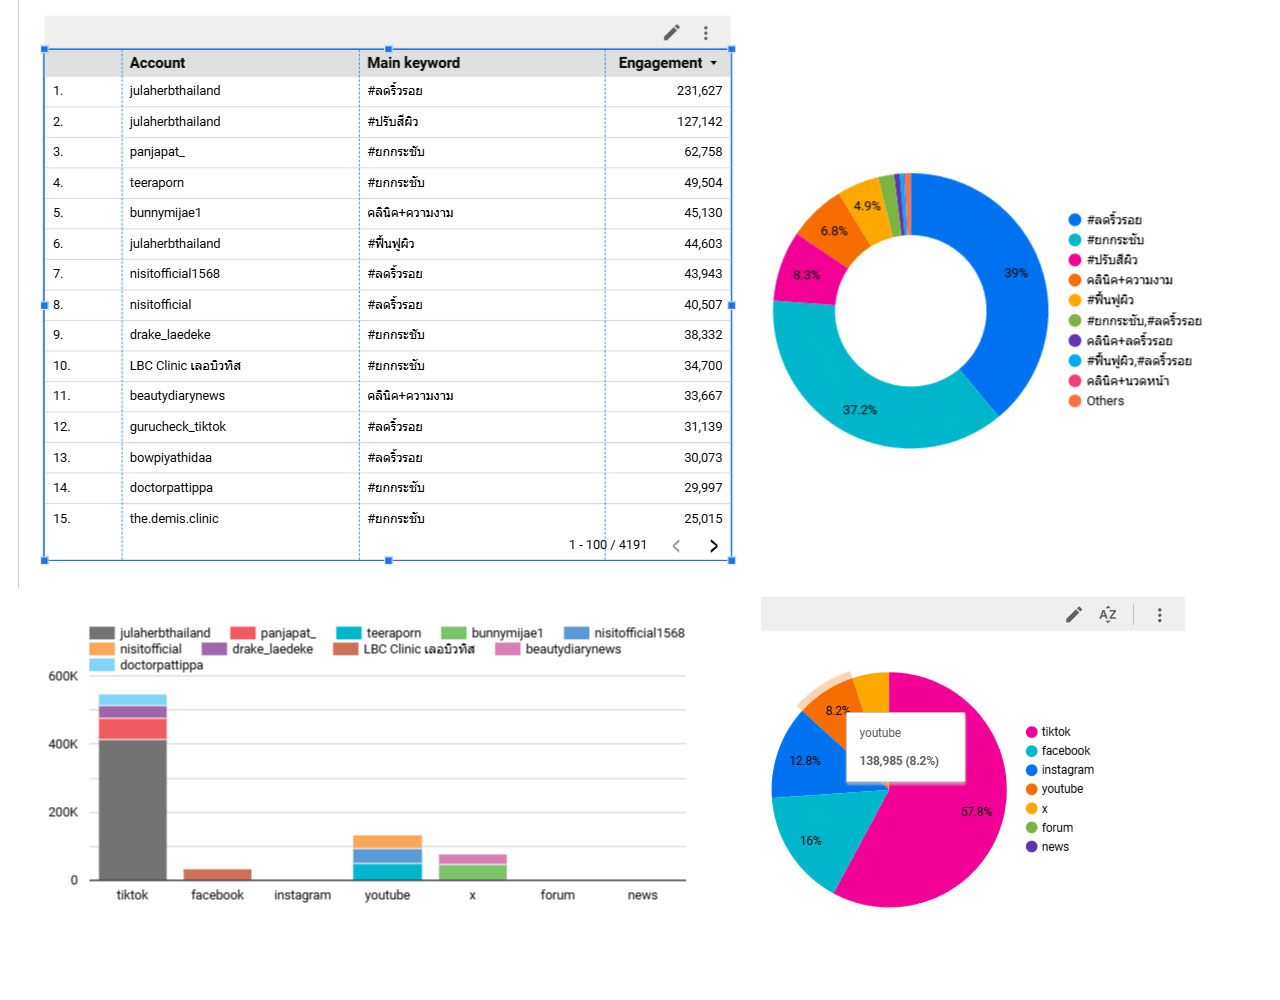The height and width of the screenshot is (1000, 1280).
Task: Click the tiktok pink legend swatch
Action: click(x=1031, y=732)
